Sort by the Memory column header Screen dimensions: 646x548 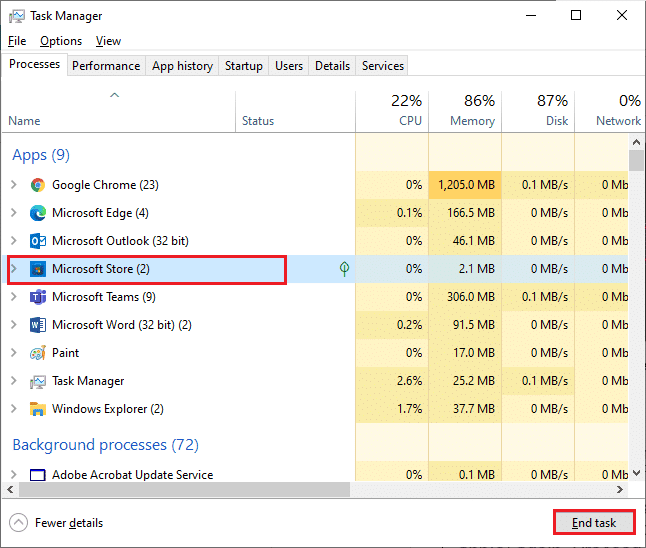465,111
